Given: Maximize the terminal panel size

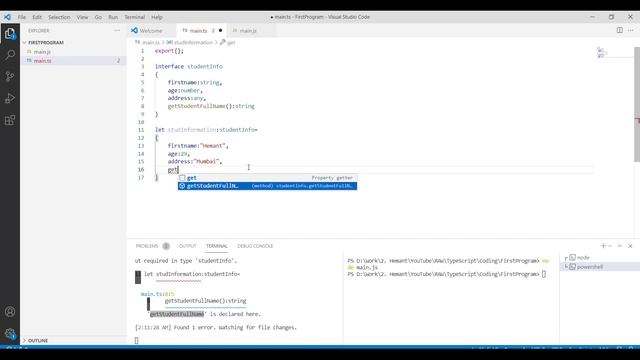Looking at the screenshot, I should [x=620, y=246].
